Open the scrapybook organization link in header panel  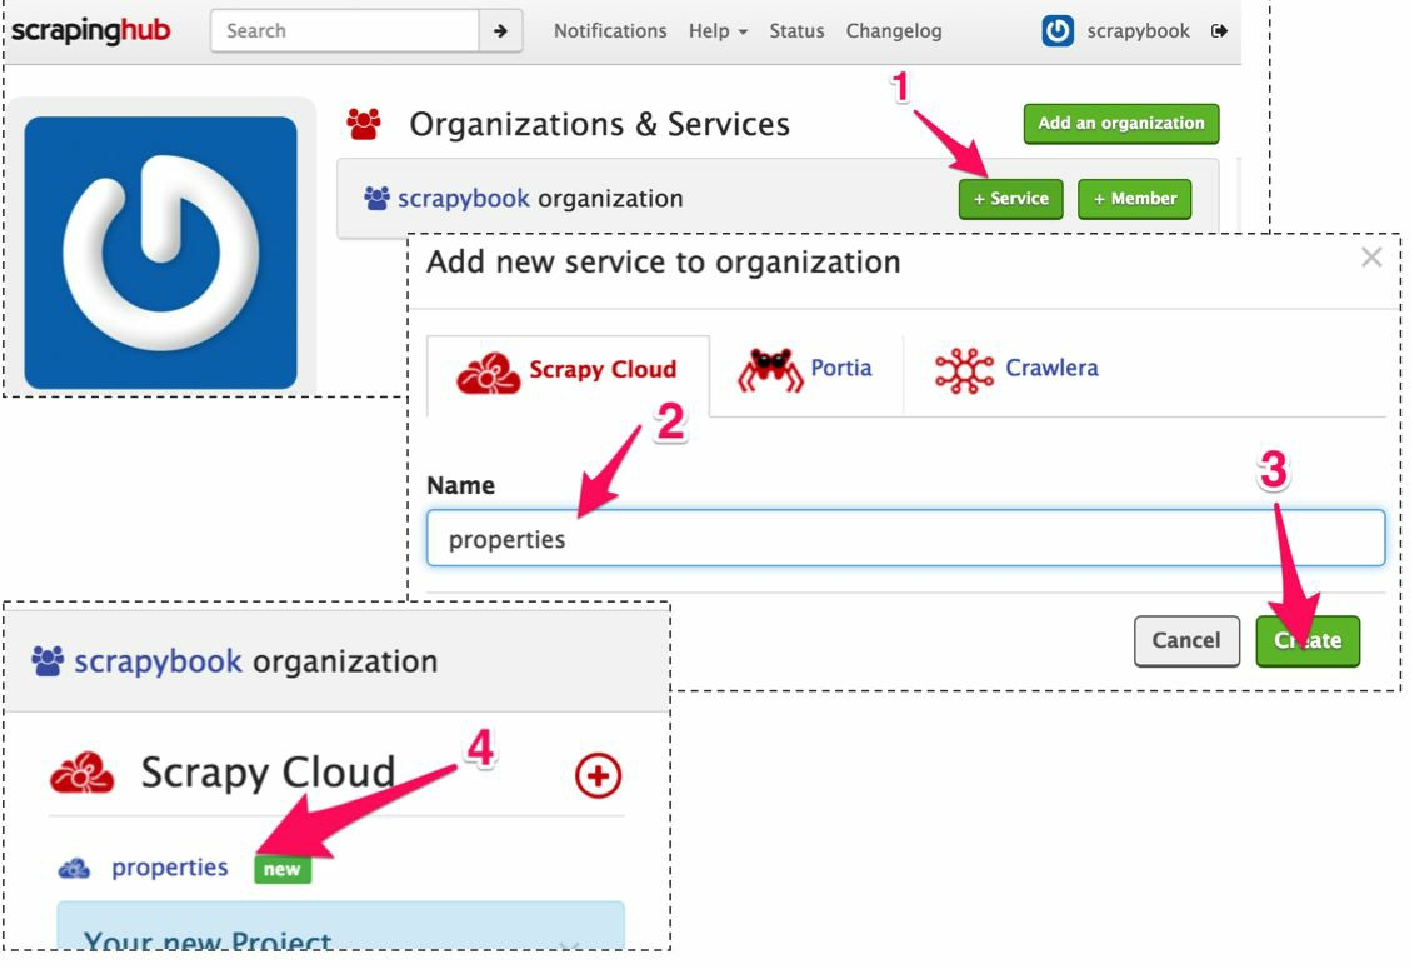pyautogui.click(x=464, y=199)
